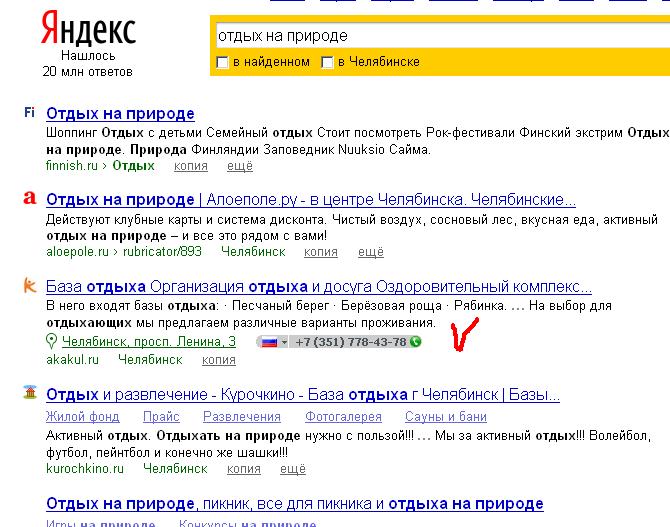The image size is (670, 527).
Task: Open the 'пикник, все для пикника' result
Action: [x=294, y=504]
